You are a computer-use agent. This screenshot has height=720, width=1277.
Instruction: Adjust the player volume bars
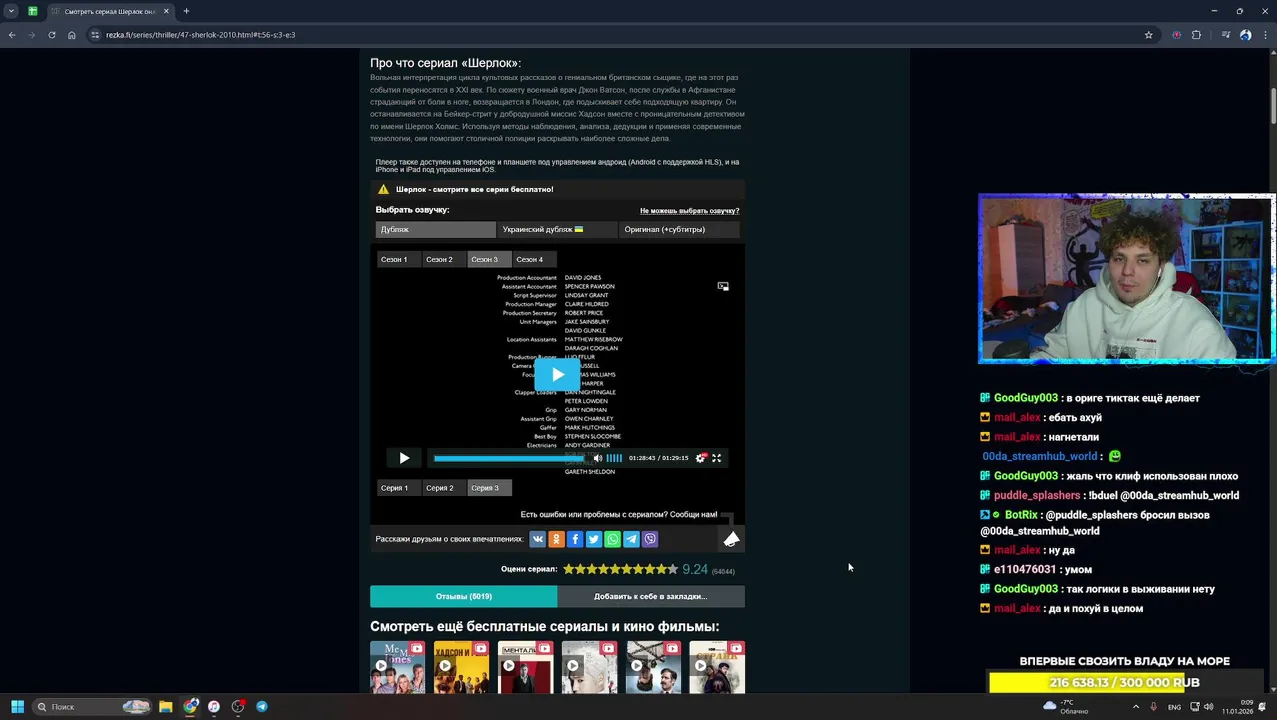[x=614, y=458]
